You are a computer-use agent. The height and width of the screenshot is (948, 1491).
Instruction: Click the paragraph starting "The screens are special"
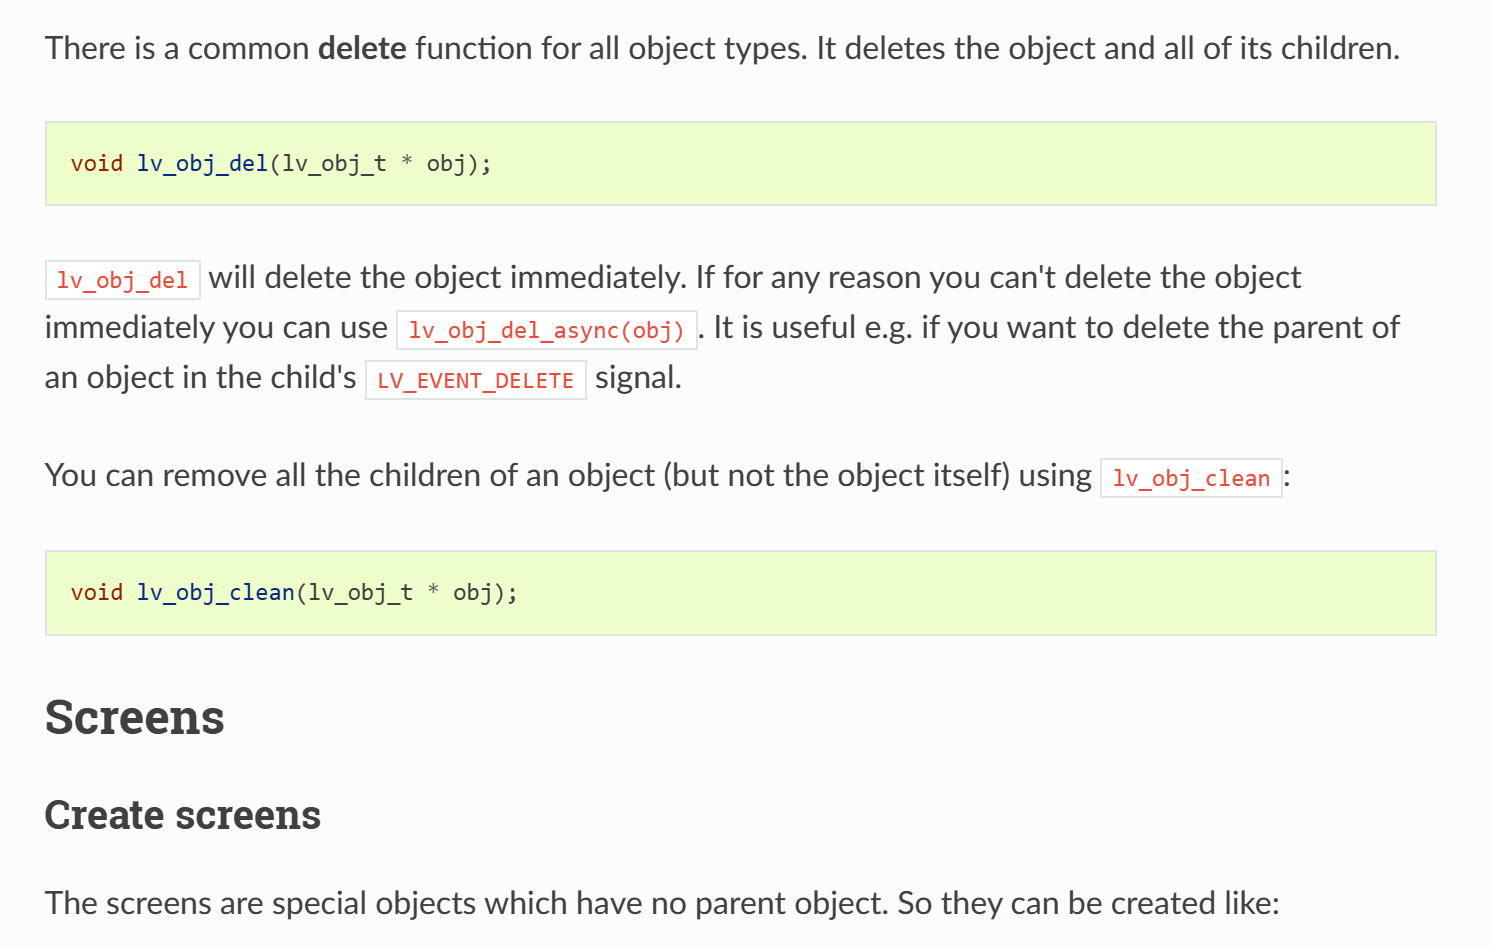click(662, 903)
